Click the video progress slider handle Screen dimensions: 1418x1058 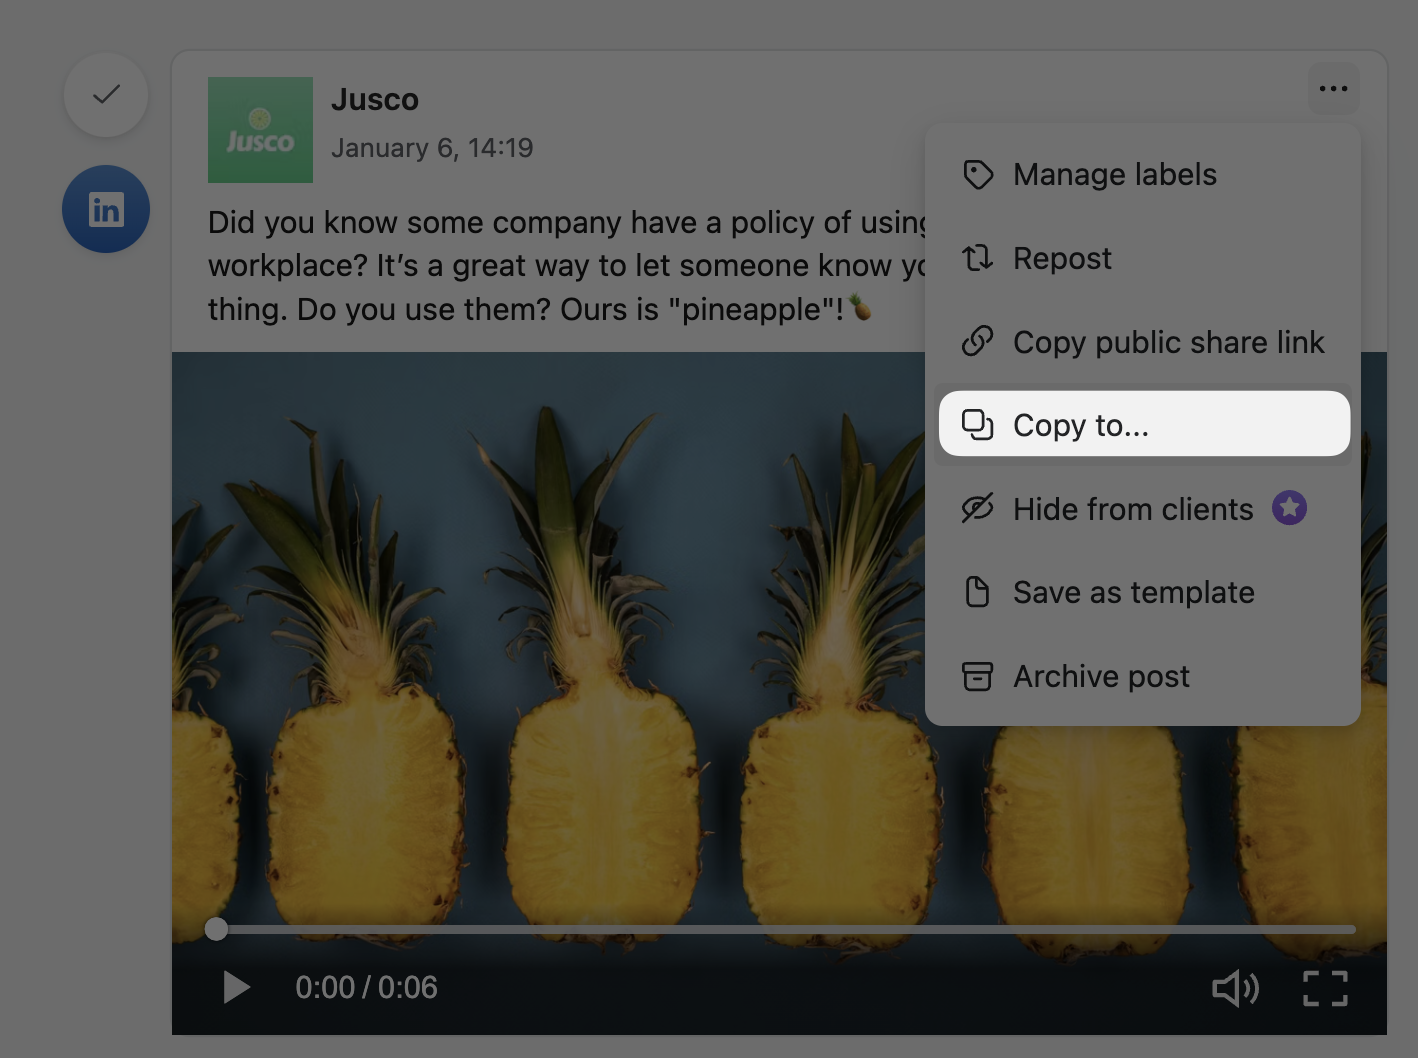216,929
